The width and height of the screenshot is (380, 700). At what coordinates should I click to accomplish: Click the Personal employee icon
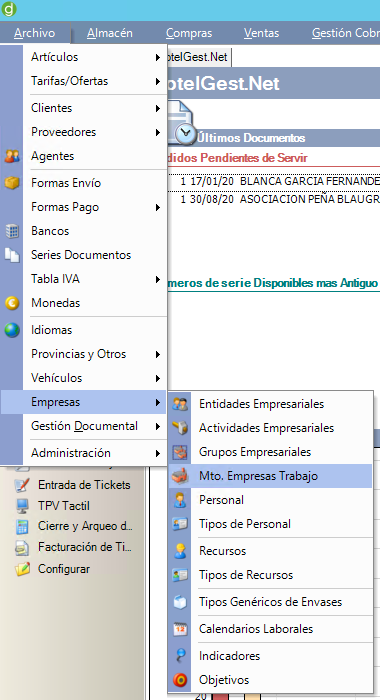pyautogui.click(x=180, y=500)
